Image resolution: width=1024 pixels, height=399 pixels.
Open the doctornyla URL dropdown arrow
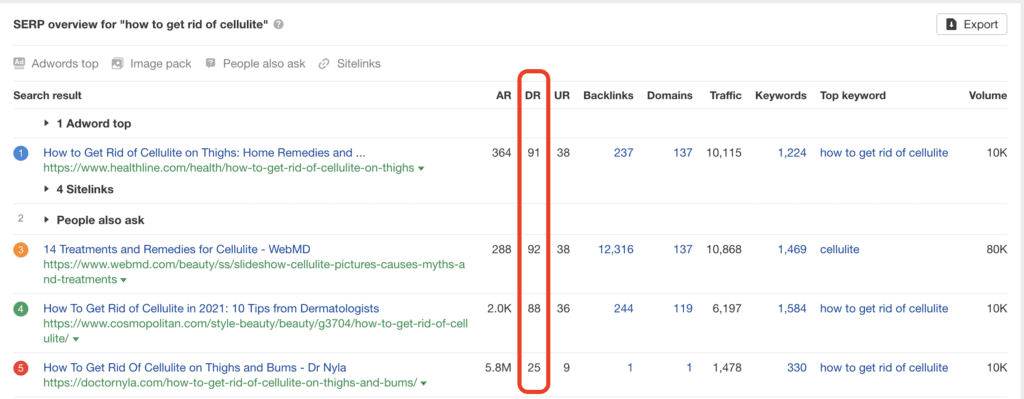tap(424, 383)
